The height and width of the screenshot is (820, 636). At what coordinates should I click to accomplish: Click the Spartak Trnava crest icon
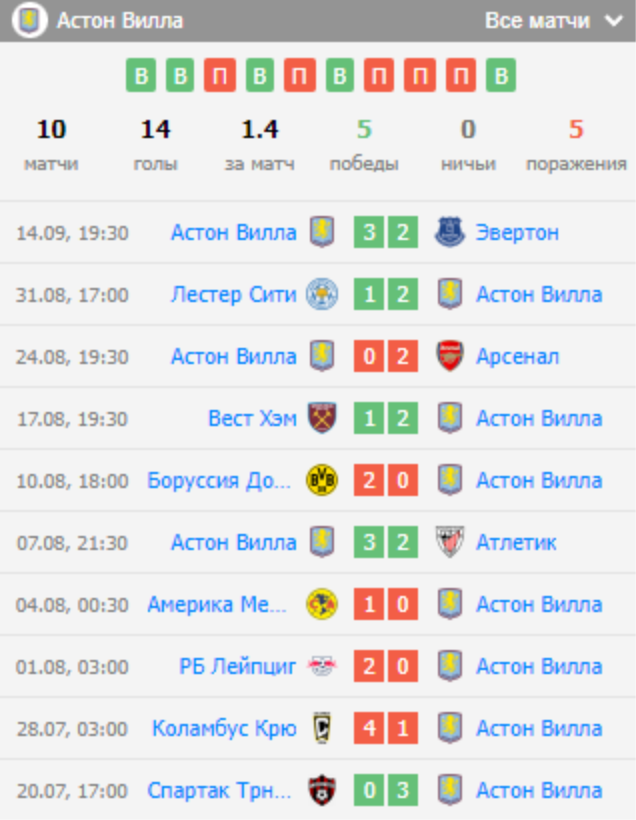322,791
